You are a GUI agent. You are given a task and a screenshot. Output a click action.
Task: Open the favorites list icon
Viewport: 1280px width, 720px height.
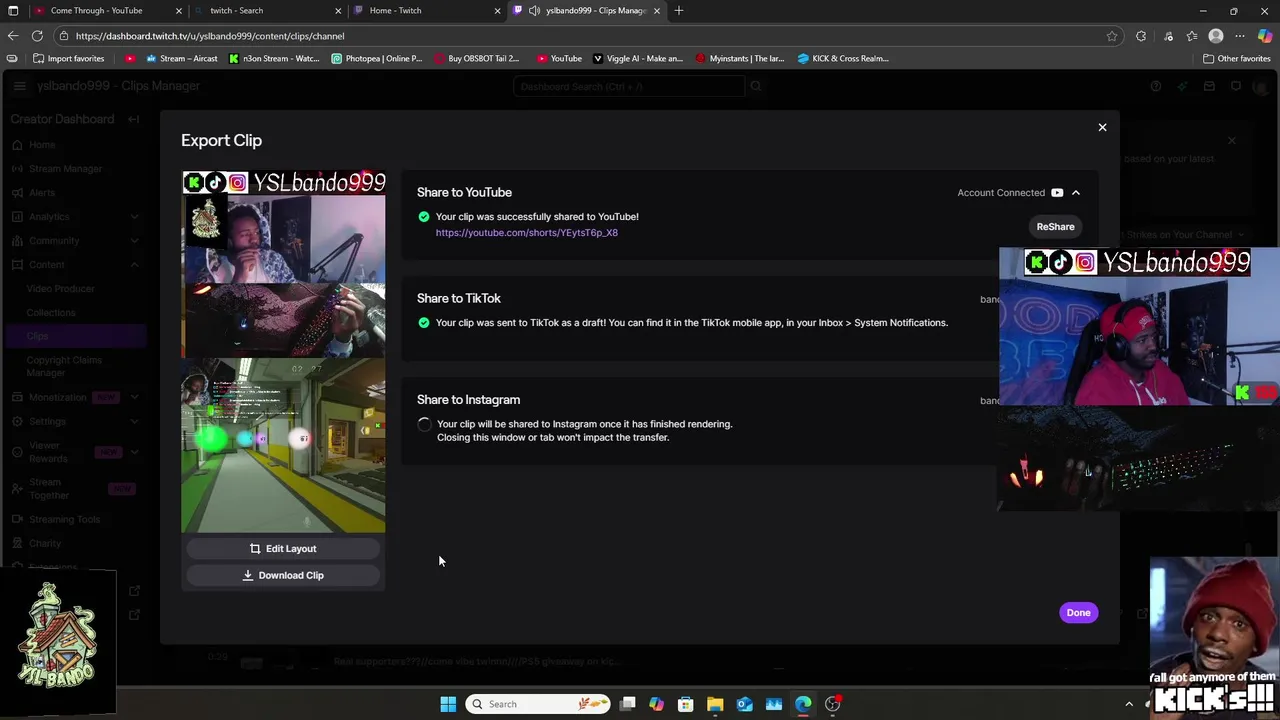(1192, 36)
